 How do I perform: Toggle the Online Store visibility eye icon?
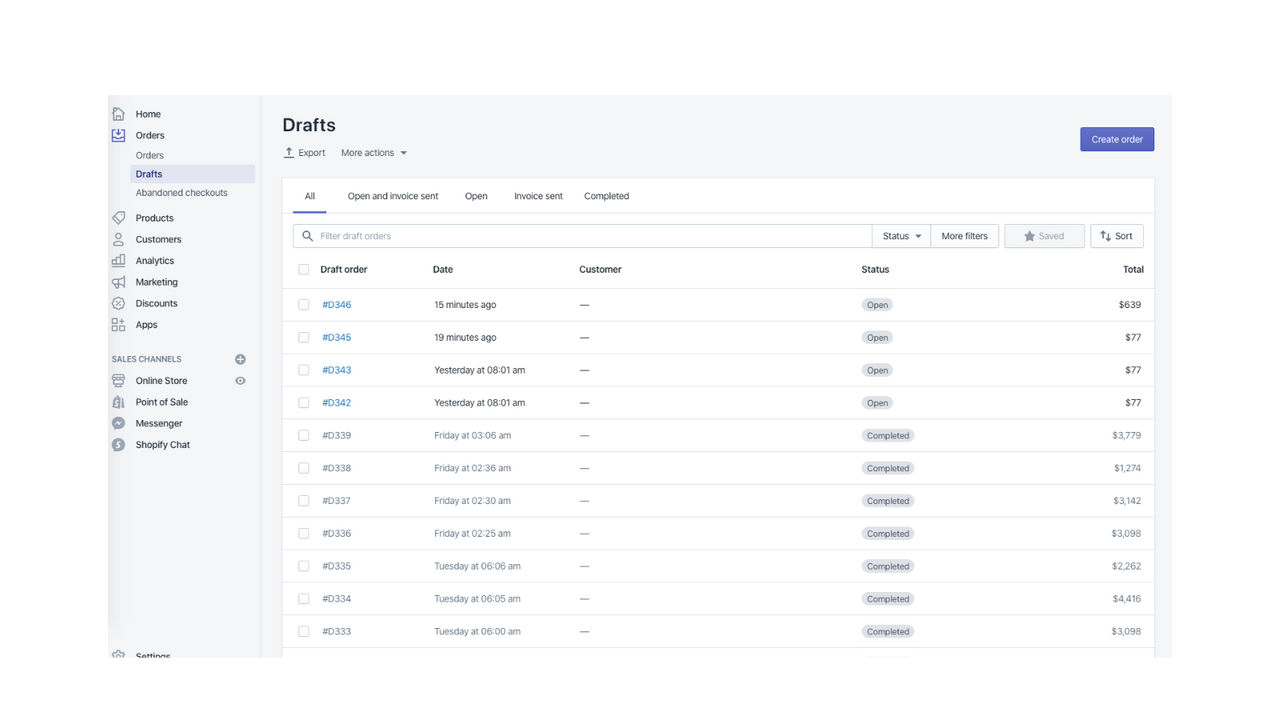coord(239,380)
